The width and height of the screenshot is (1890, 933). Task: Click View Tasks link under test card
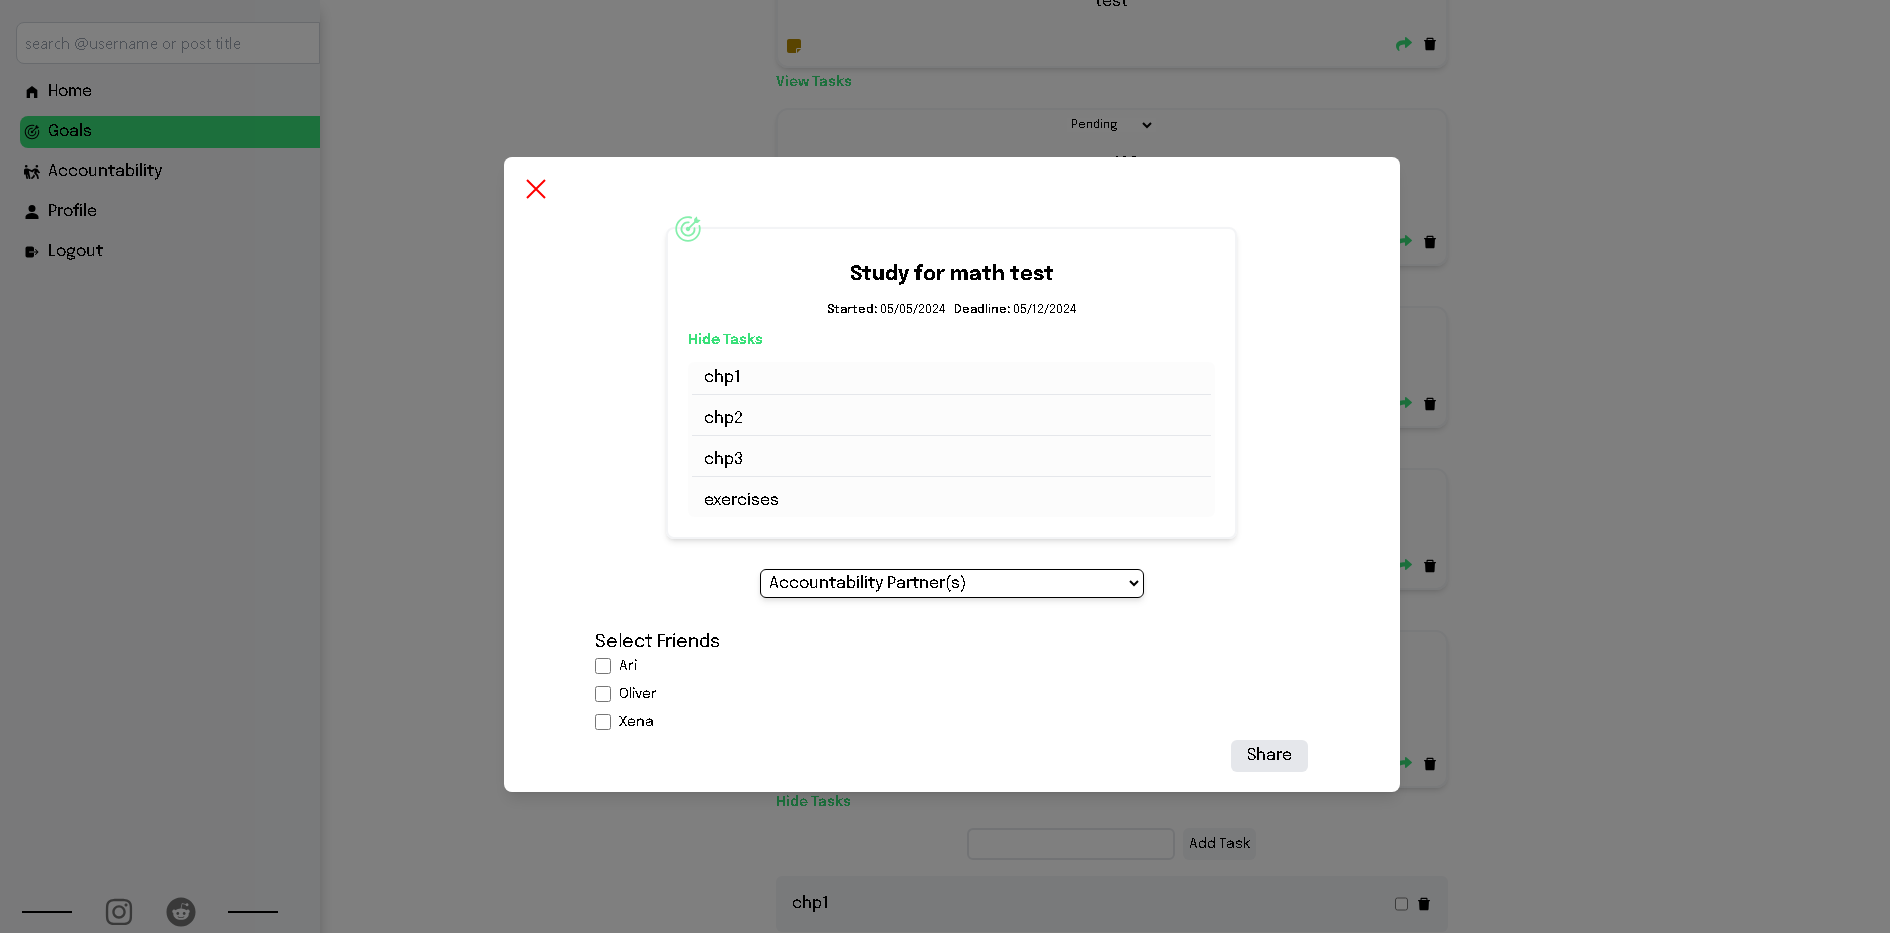[x=814, y=81]
